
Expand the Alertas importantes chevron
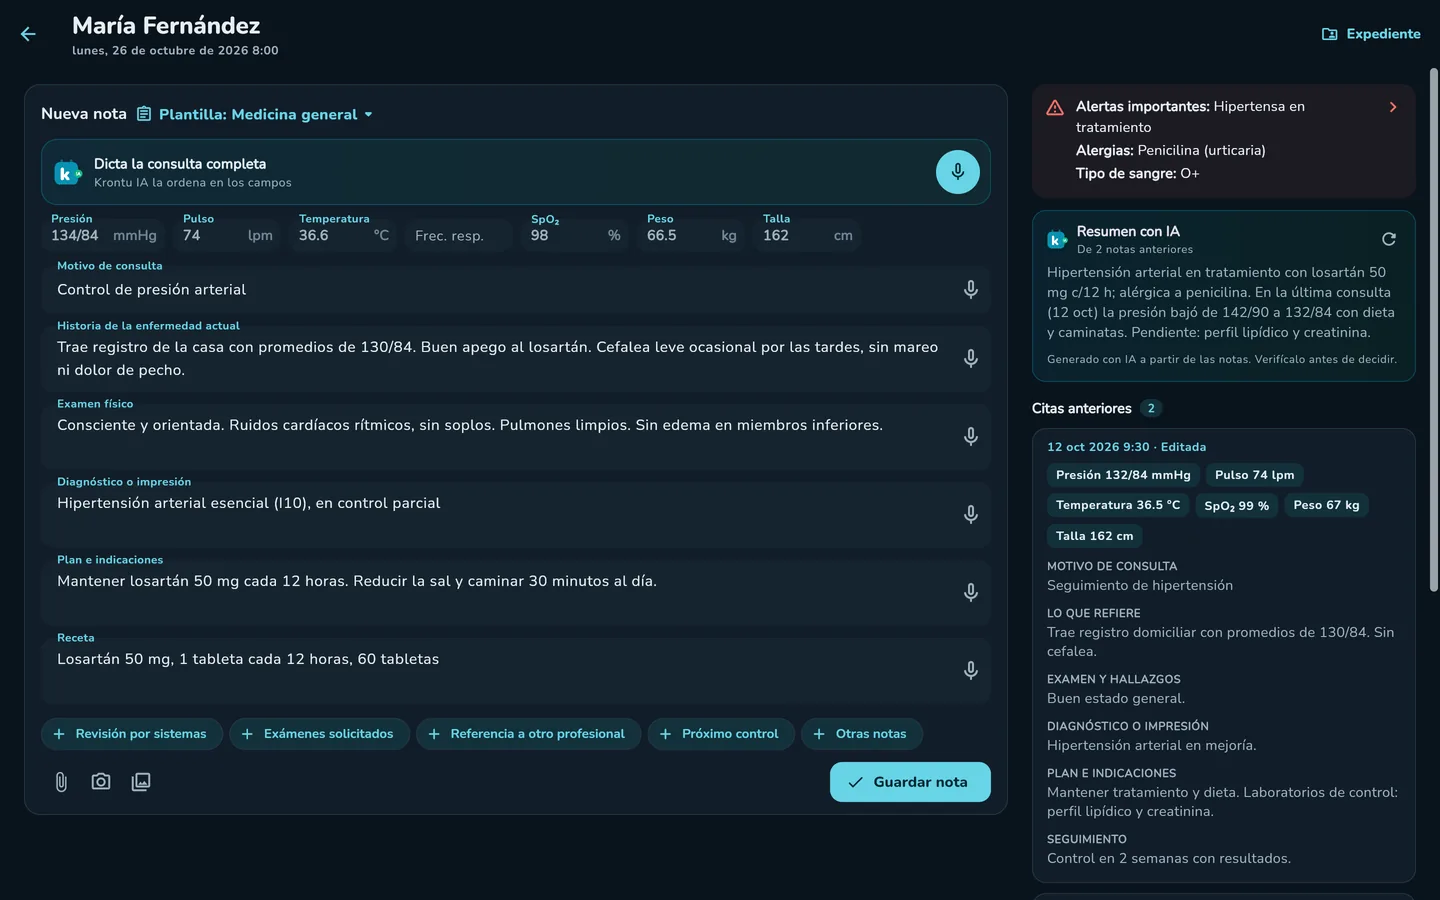1393,107
